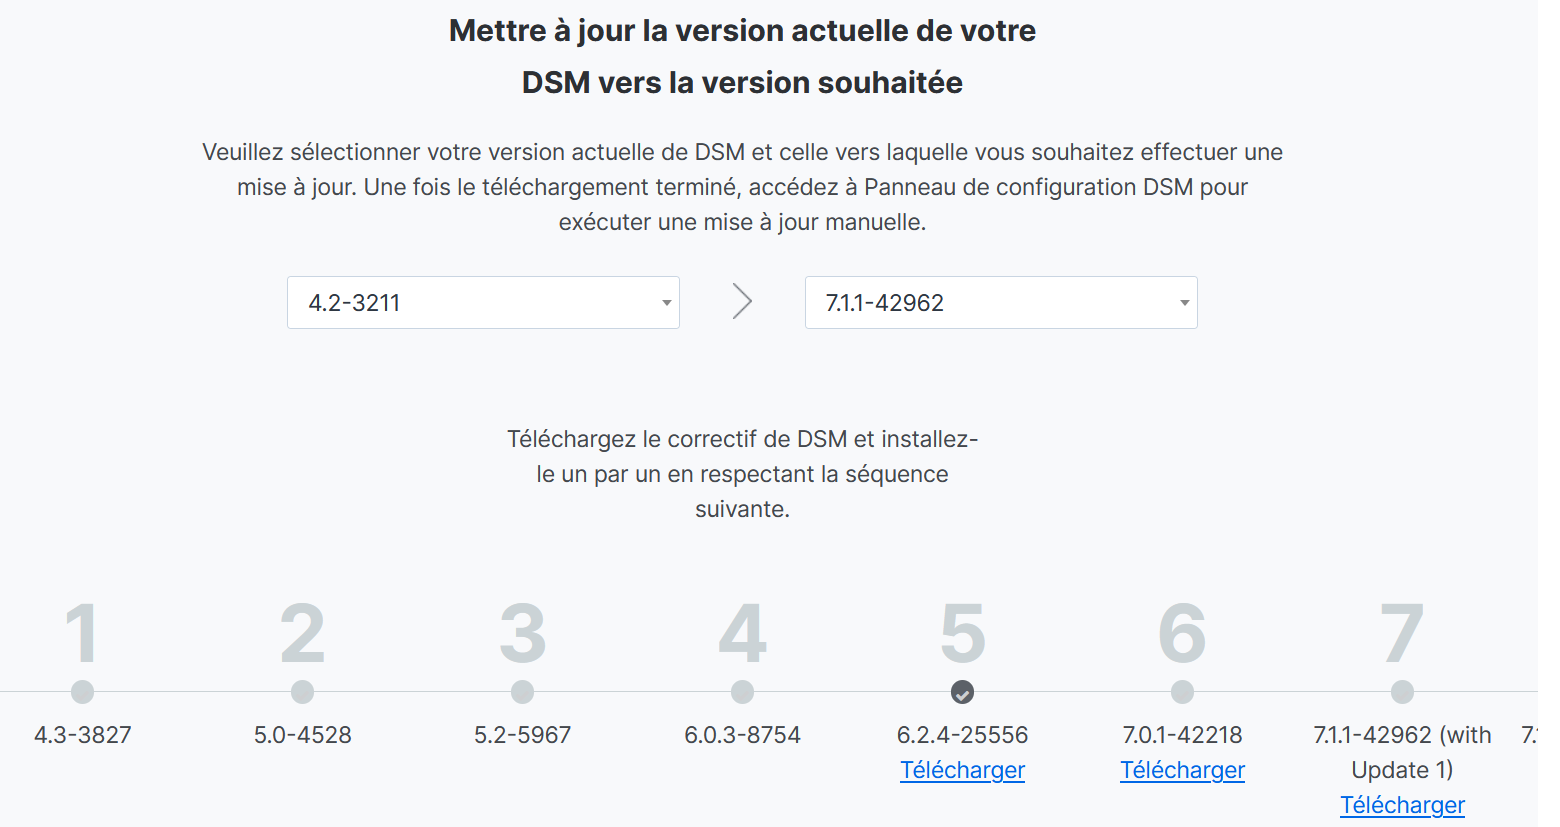Download 7.1.1-42962 with Update 1

[1402, 805]
